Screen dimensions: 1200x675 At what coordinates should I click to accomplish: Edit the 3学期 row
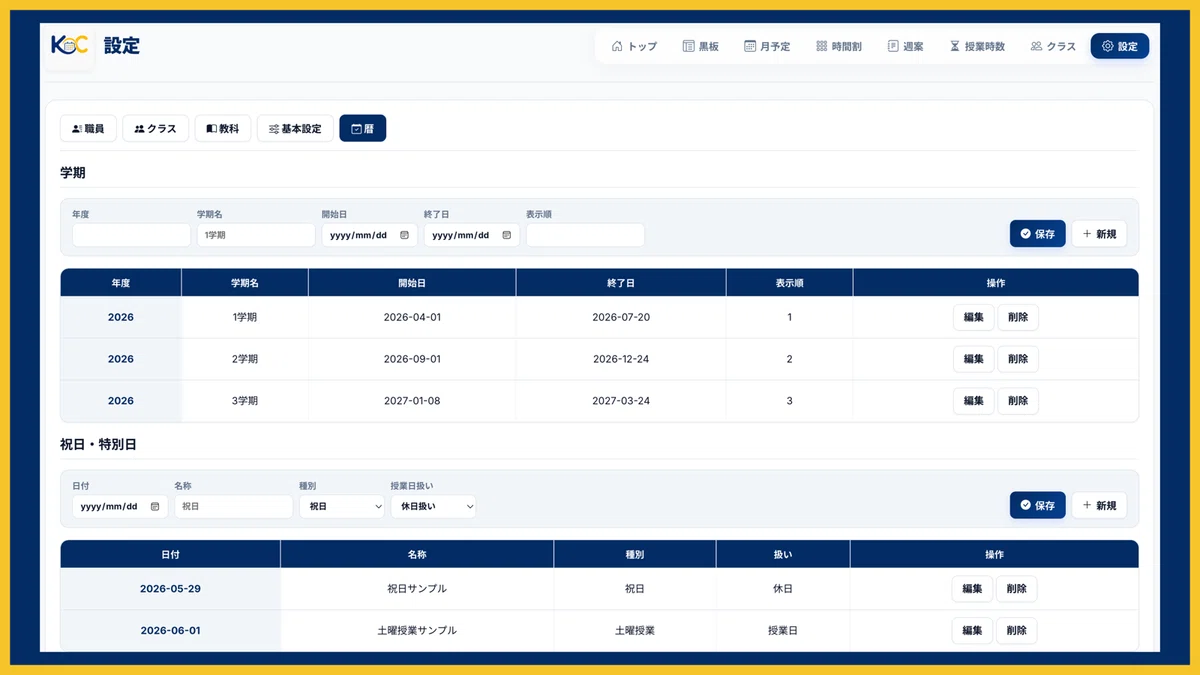(973, 401)
